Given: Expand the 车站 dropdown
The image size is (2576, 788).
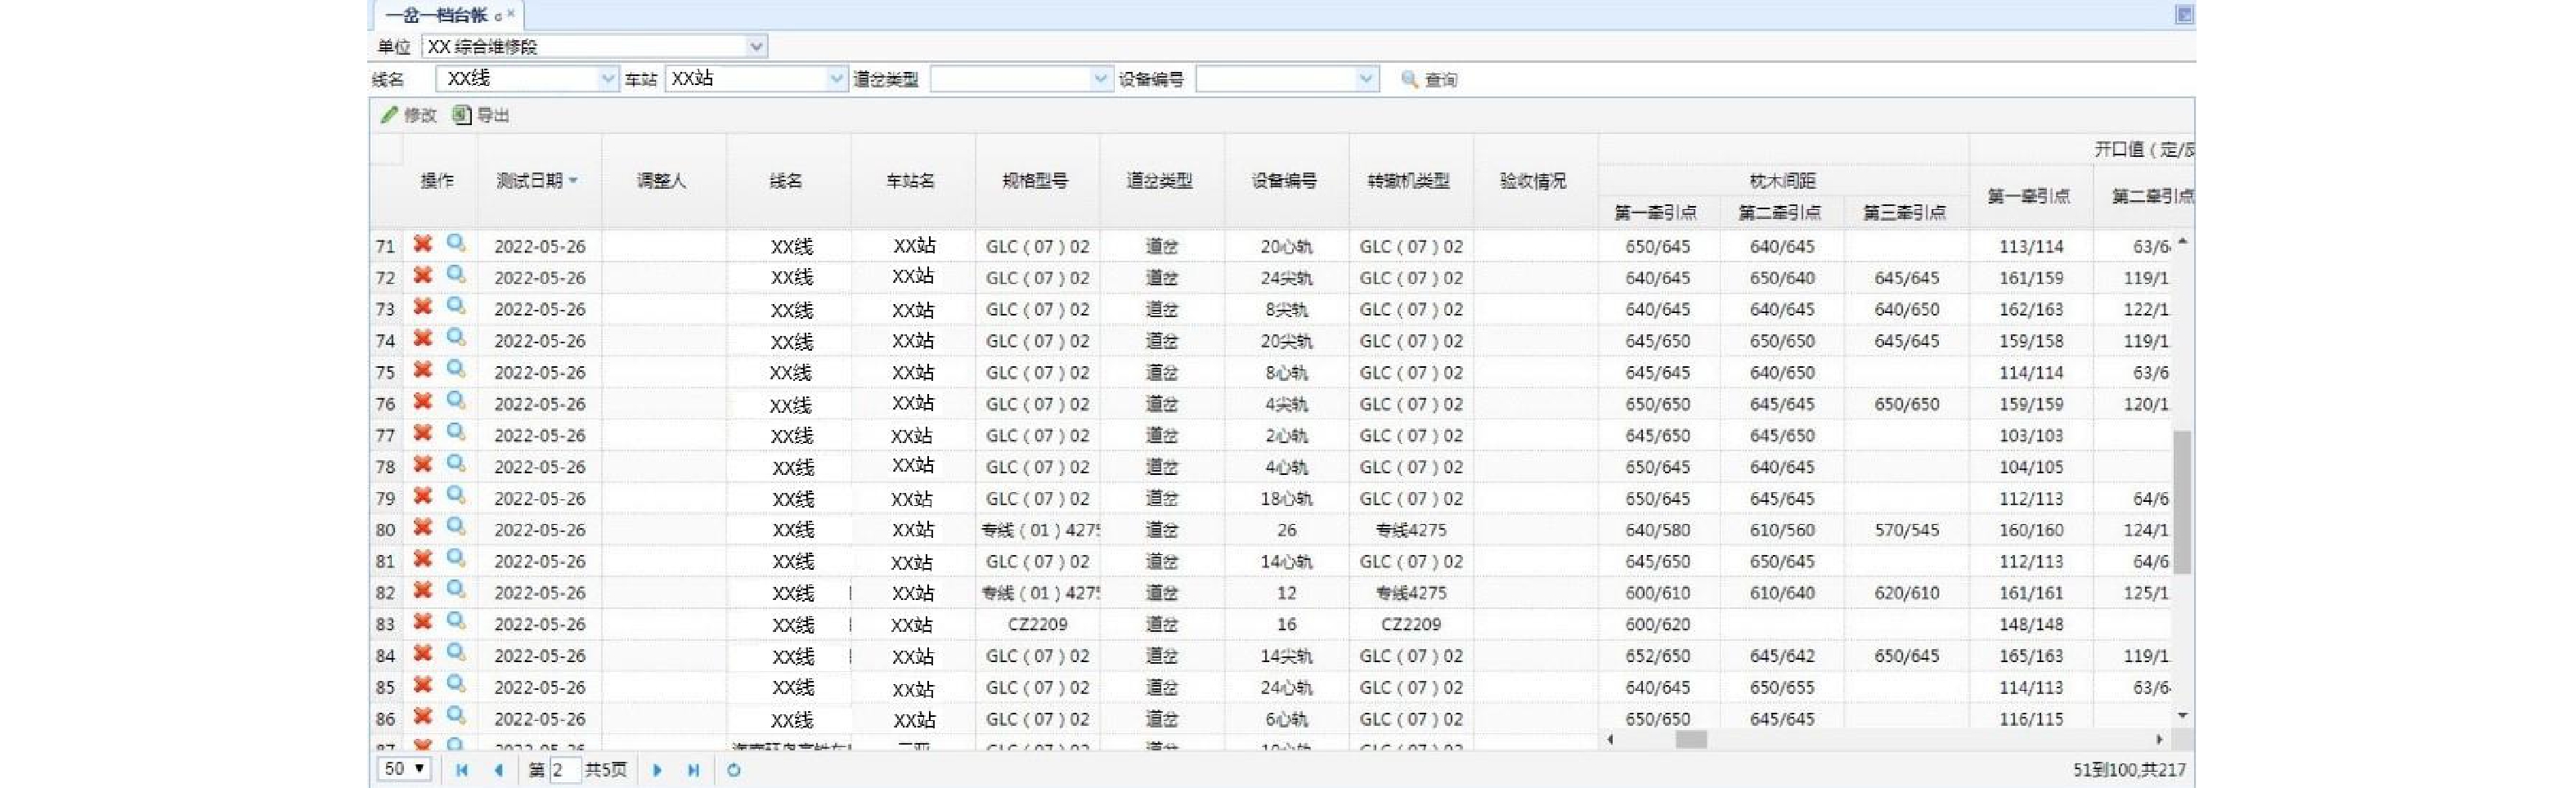Looking at the screenshot, I should [x=837, y=79].
